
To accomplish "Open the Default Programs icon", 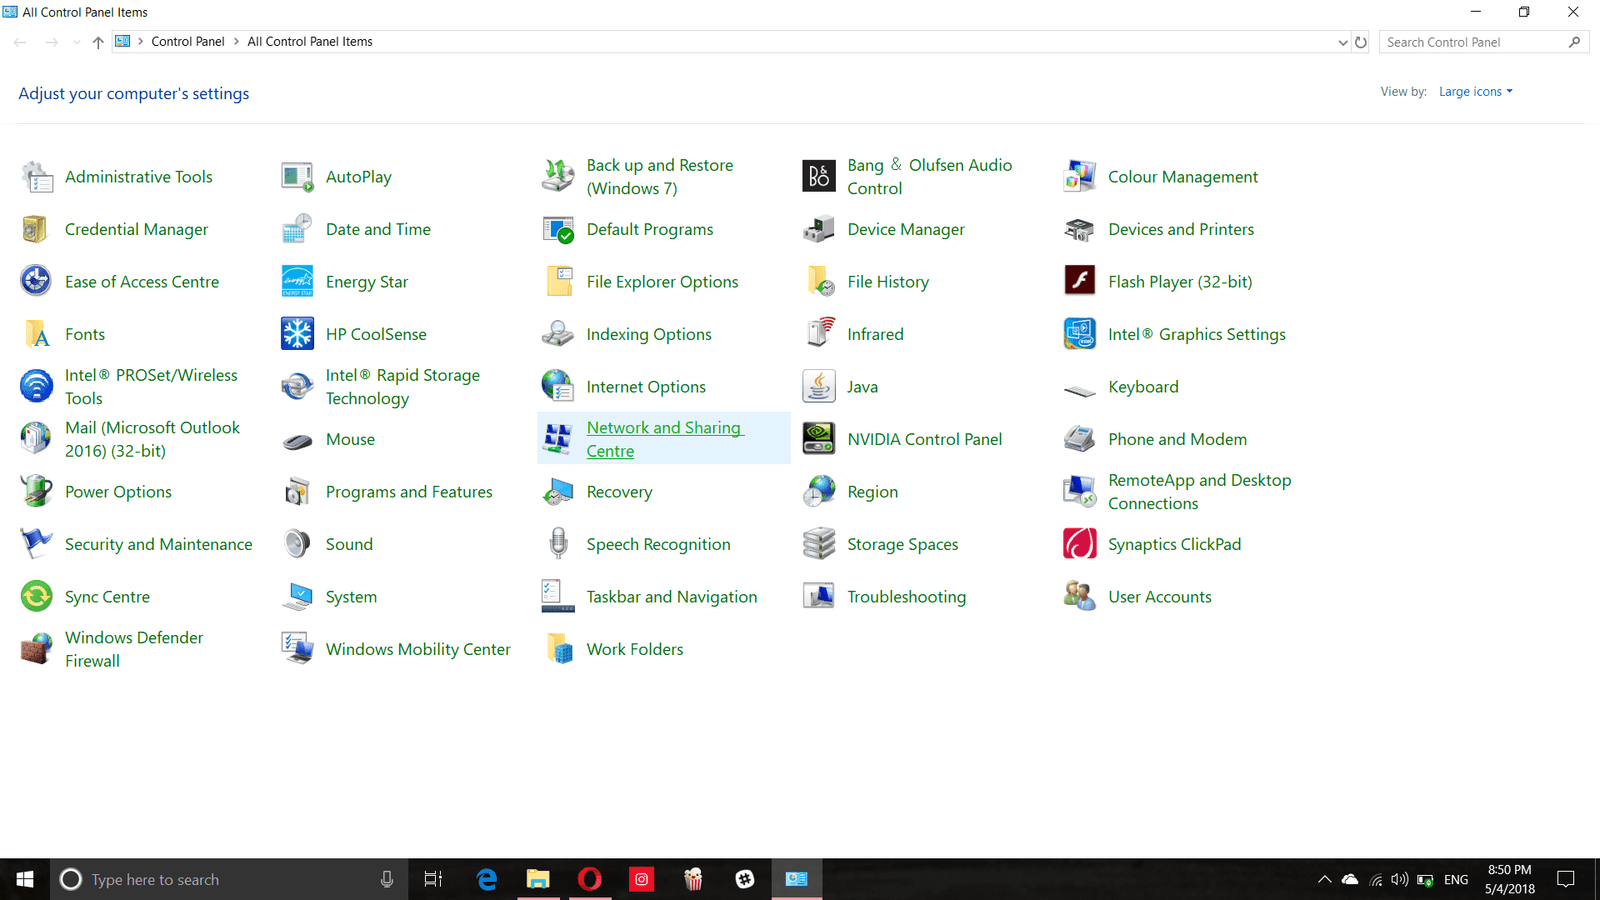I will (x=558, y=229).
